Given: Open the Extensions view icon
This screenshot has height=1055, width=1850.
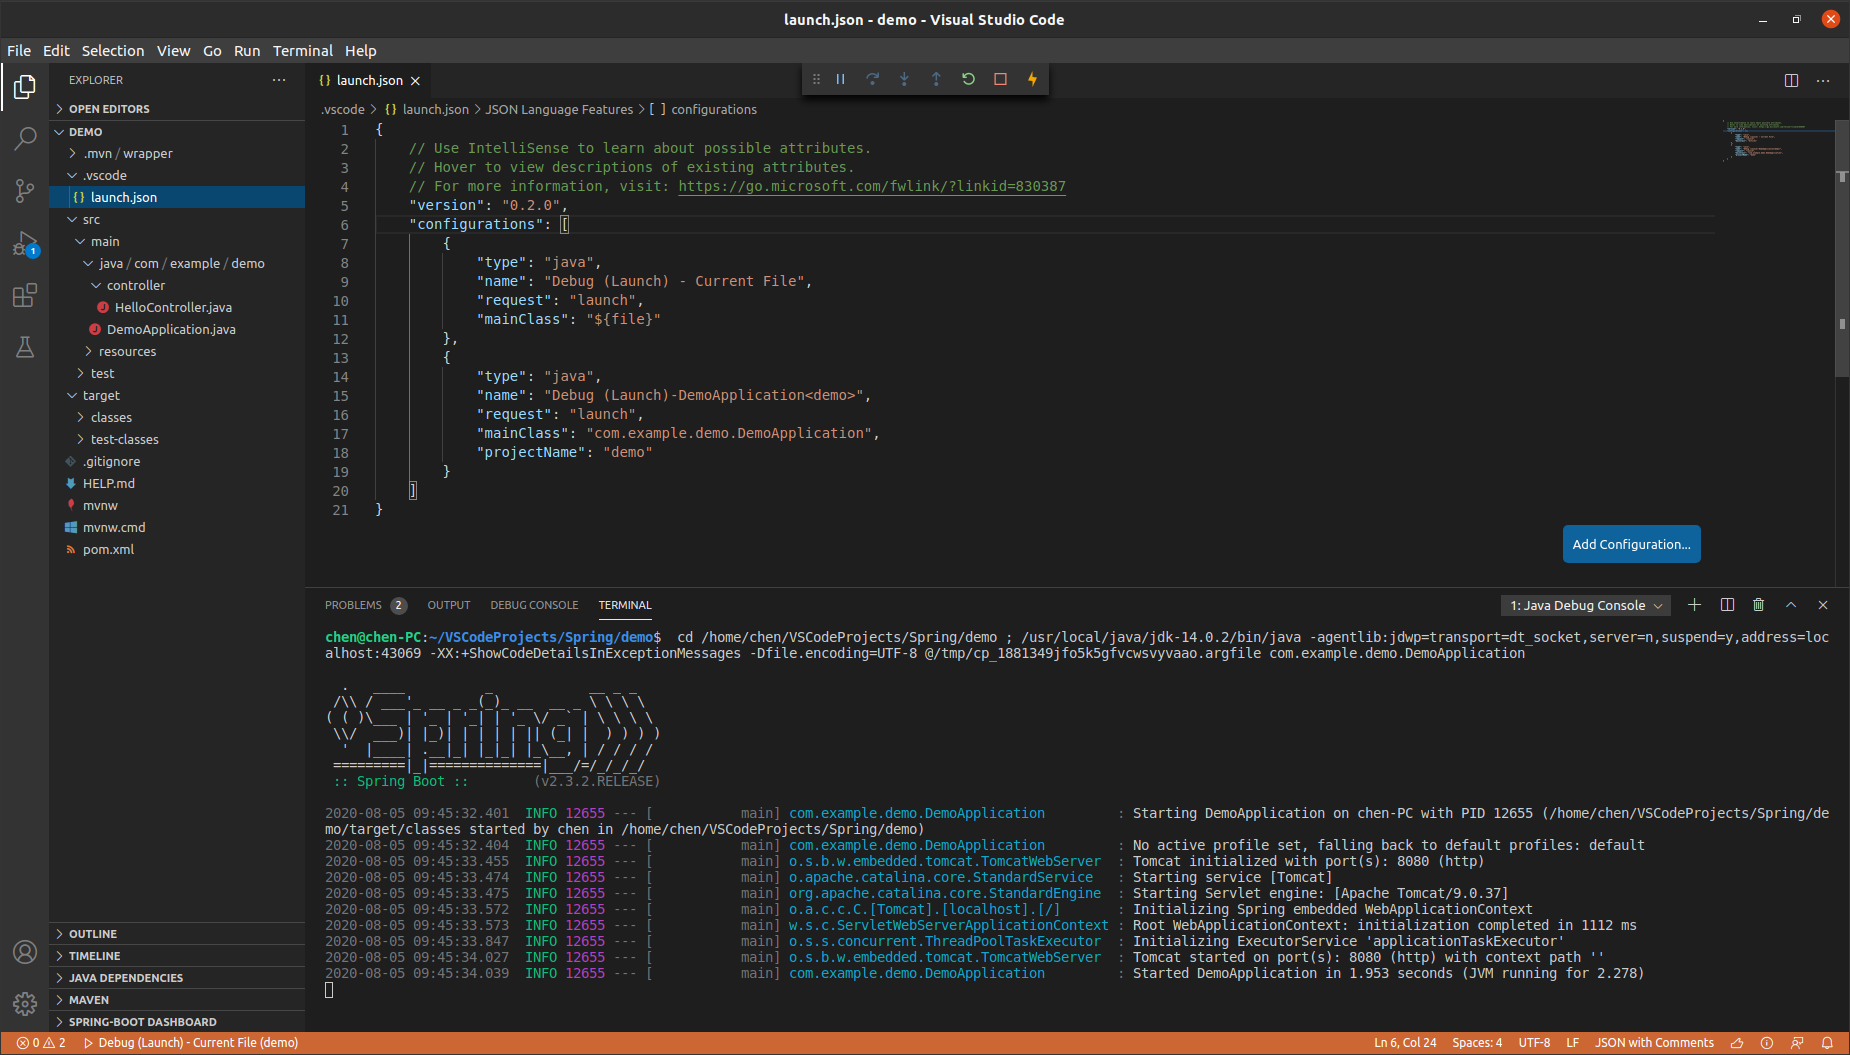Looking at the screenshot, I should point(25,295).
